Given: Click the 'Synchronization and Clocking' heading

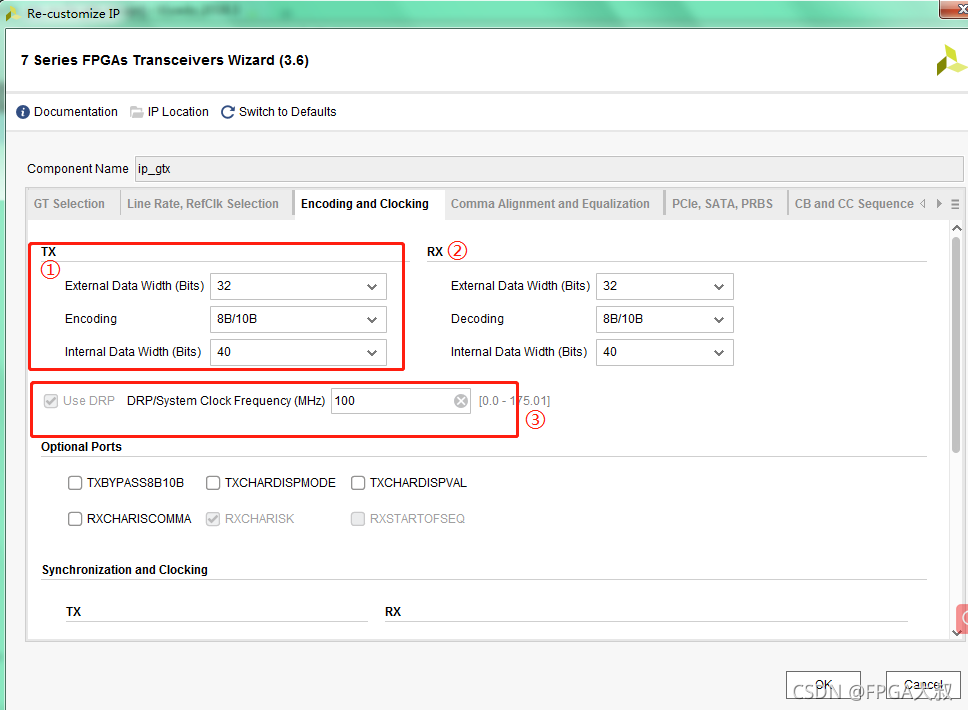Looking at the screenshot, I should (x=125, y=570).
